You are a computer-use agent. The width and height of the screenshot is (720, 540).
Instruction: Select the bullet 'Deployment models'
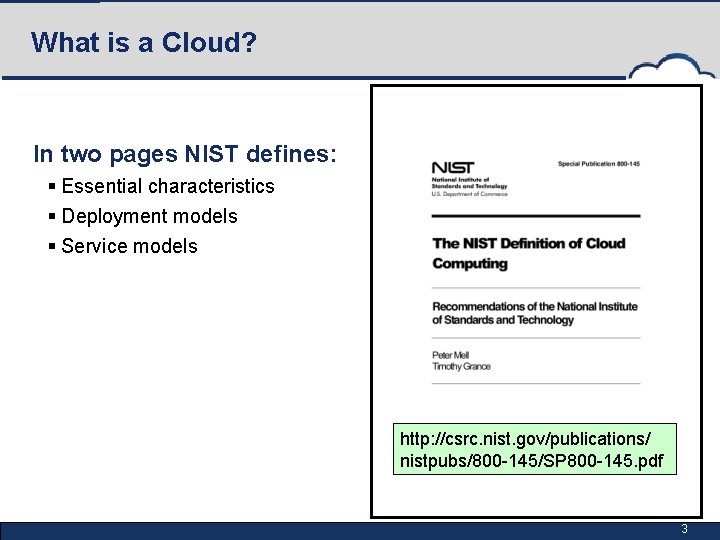click(x=149, y=216)
